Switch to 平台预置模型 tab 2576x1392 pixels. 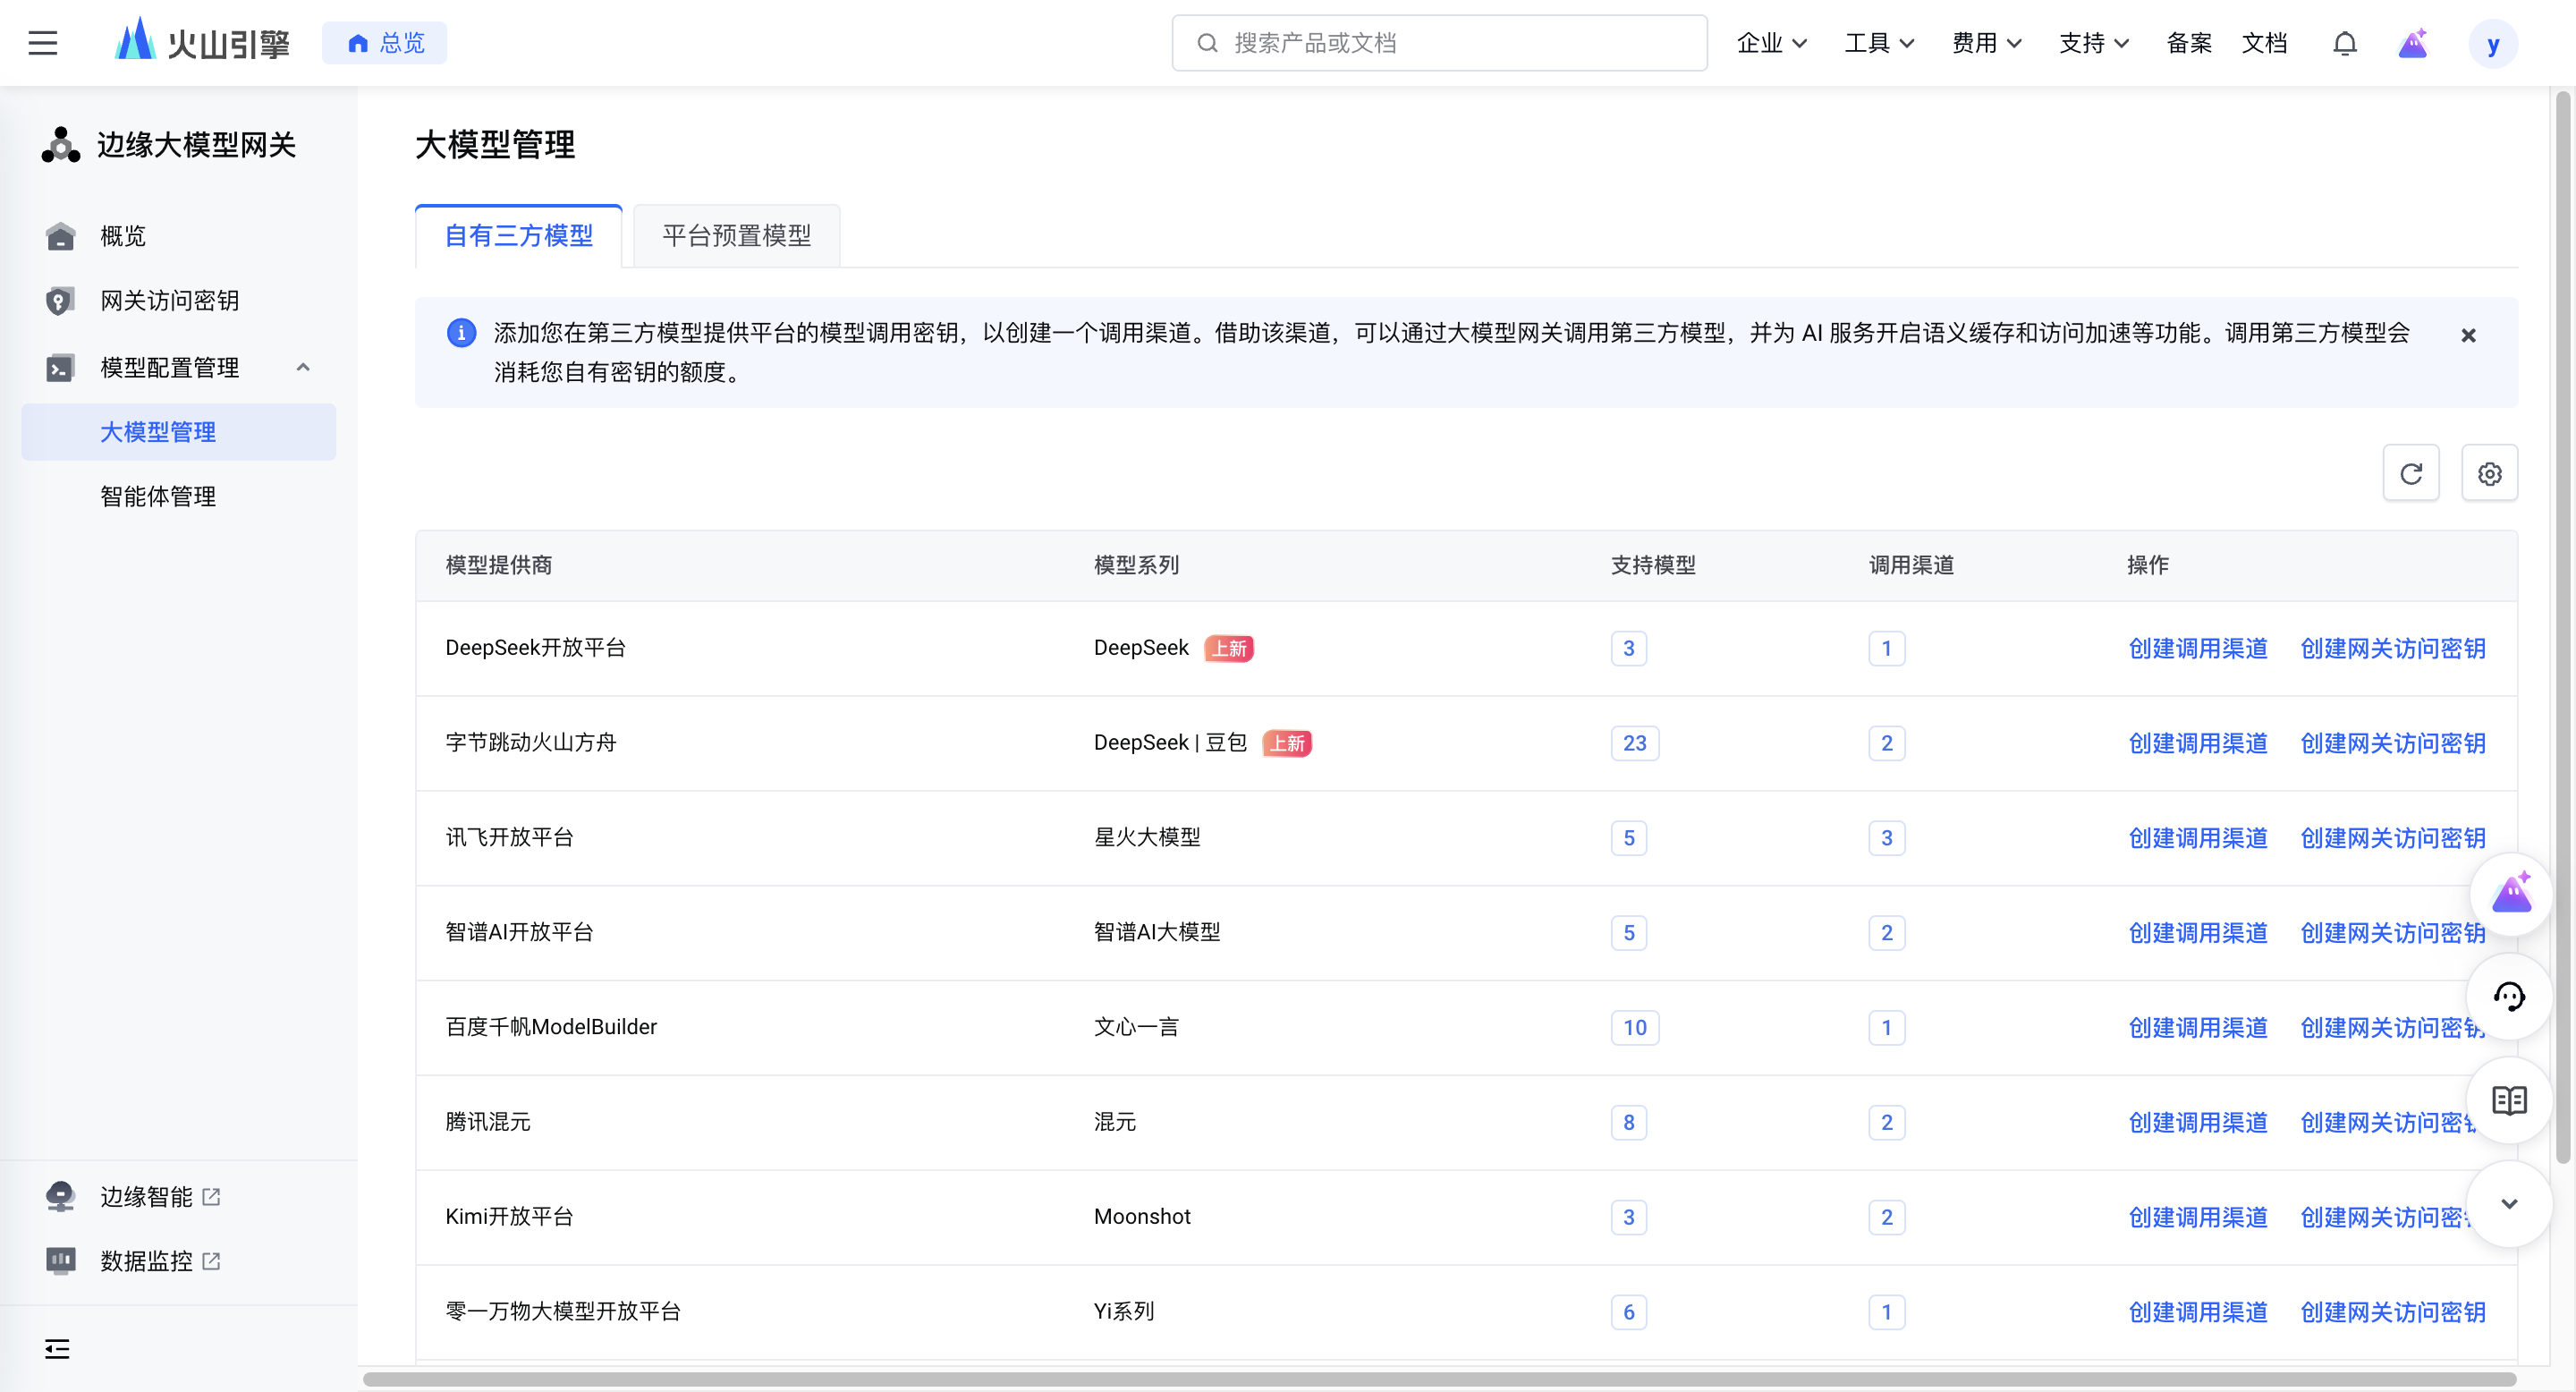pyautogui.click(x=736, y=236)
